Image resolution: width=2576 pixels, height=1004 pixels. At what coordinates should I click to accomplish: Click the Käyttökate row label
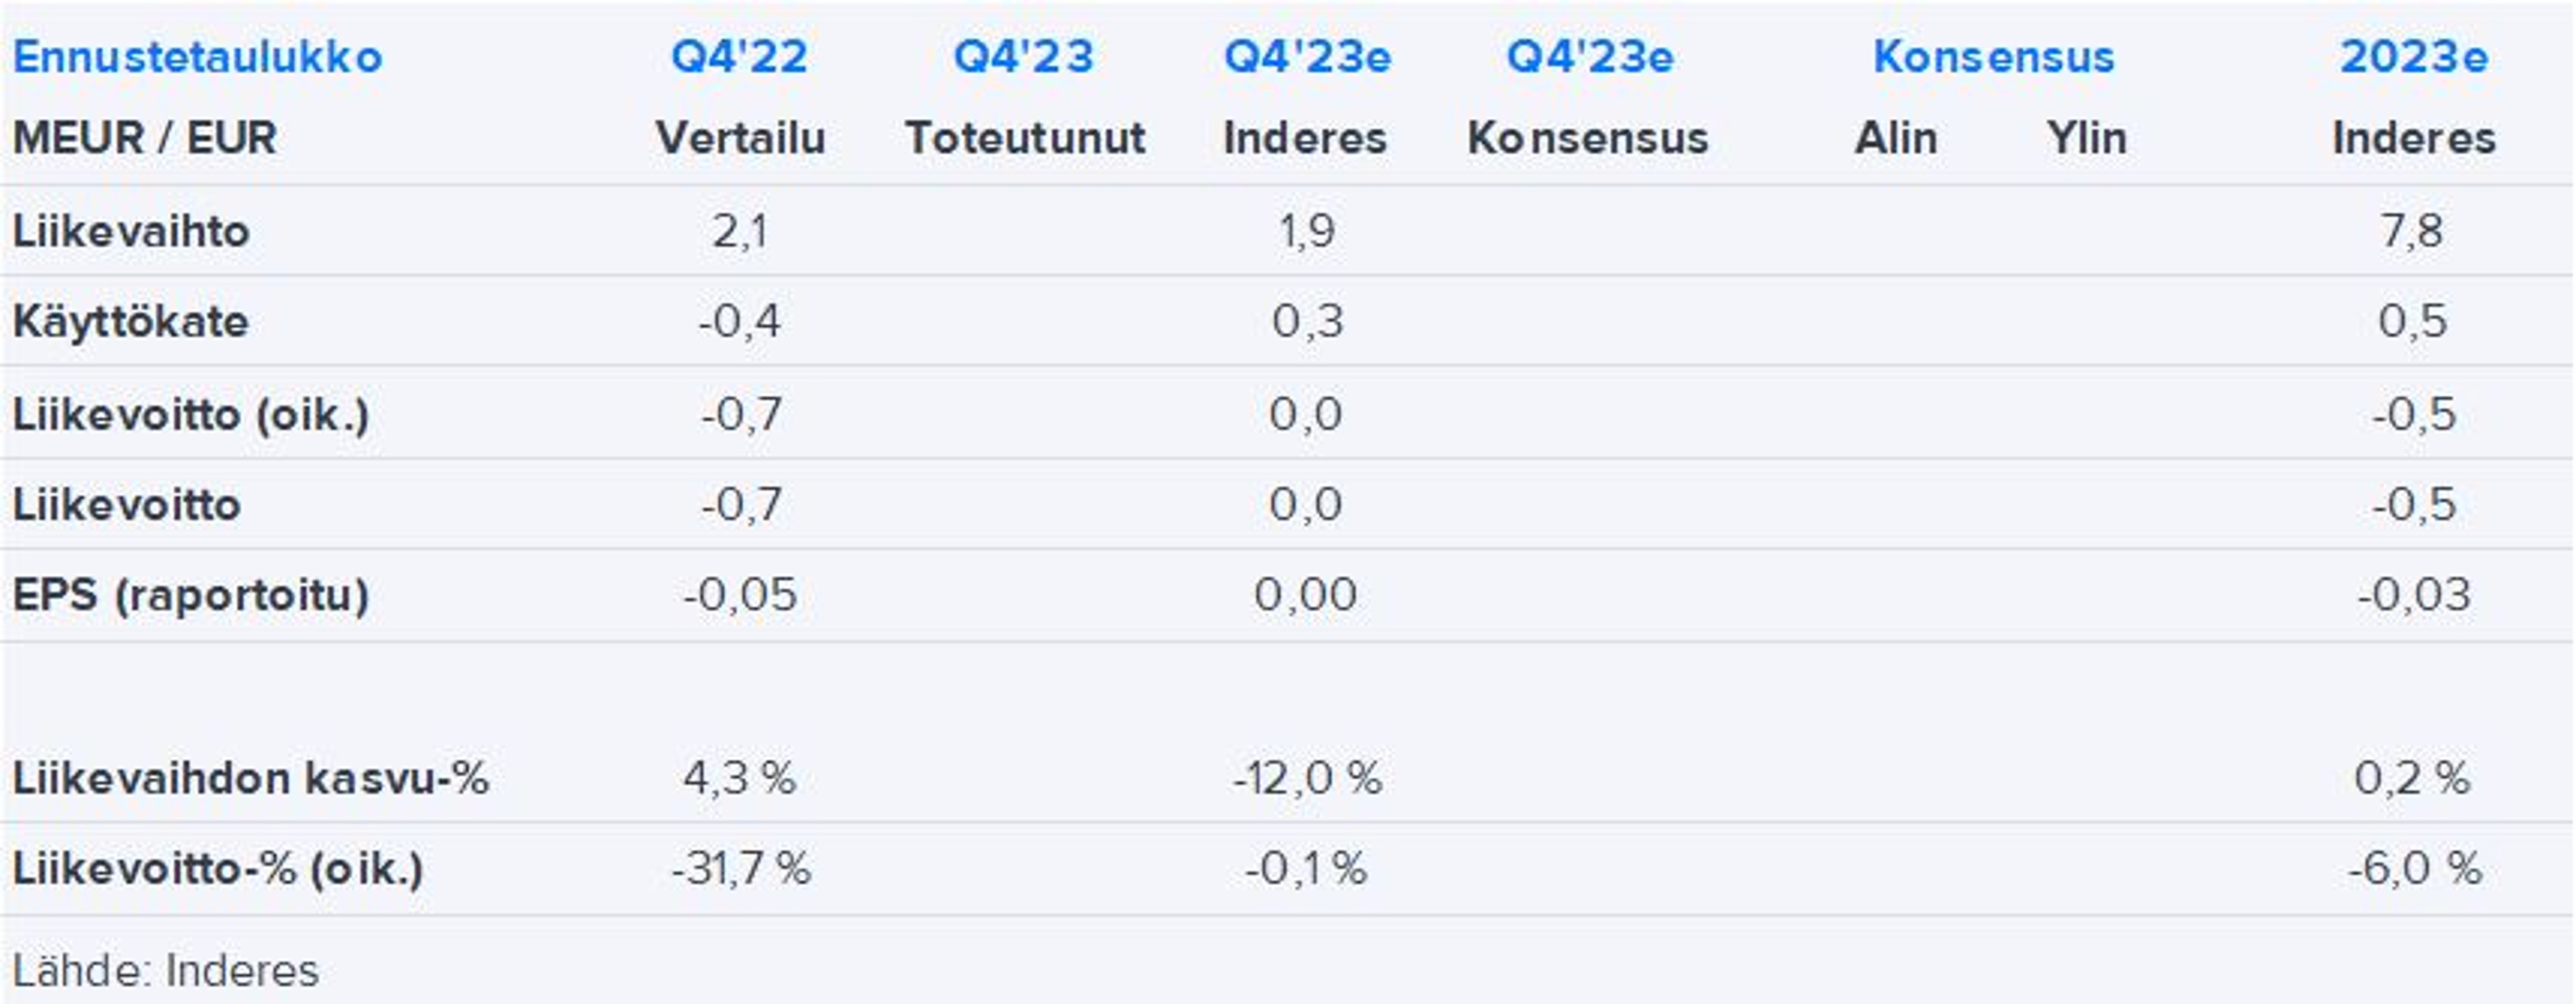(x=130, y=322)
